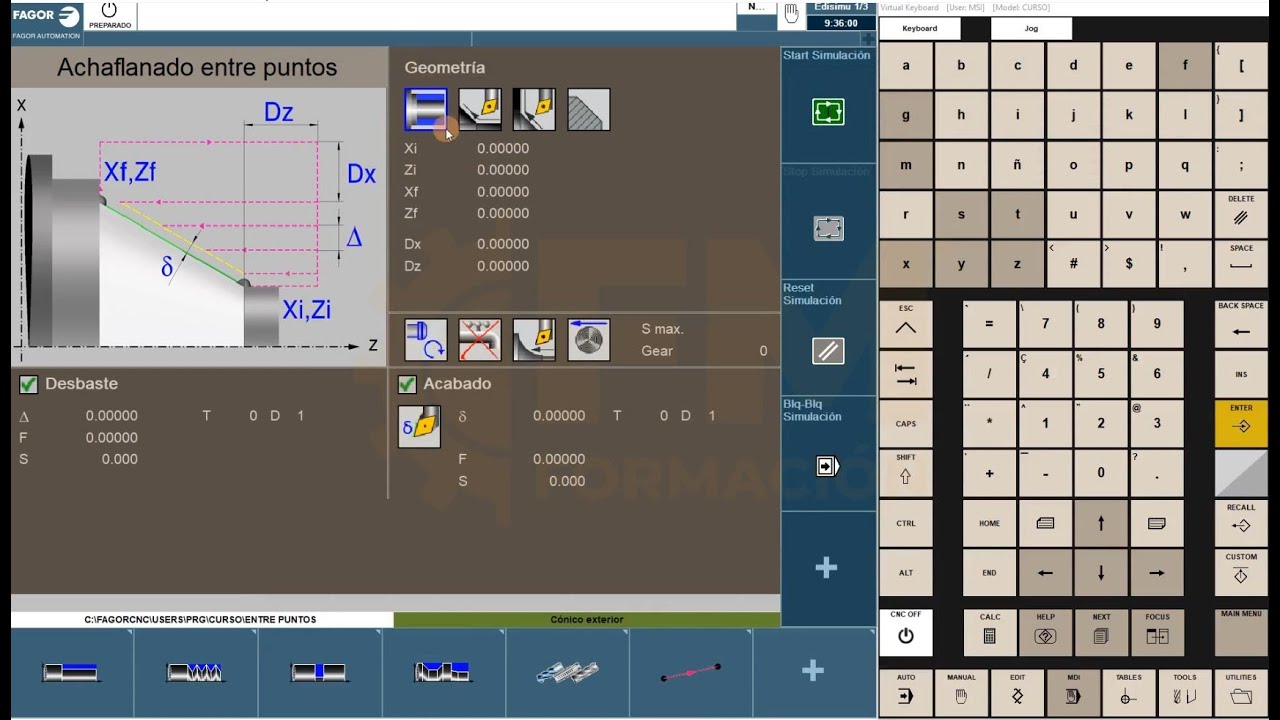Toggle the coolant off icon
Image resolution: width=1280 pixels, height=720 pixels.
[480, 340]
